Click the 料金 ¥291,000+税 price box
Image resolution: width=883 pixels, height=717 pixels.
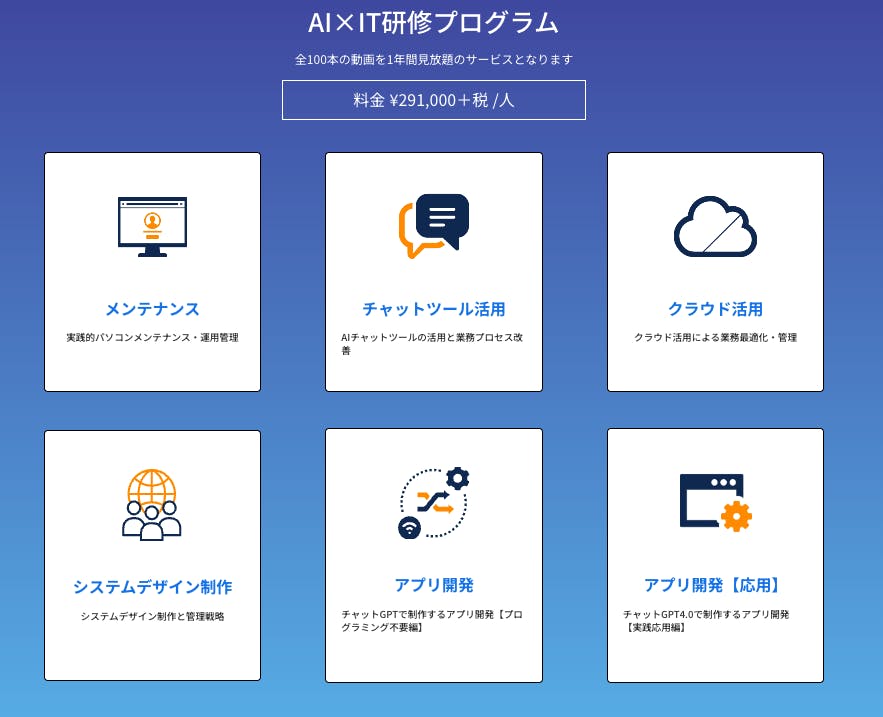point(434,100)
